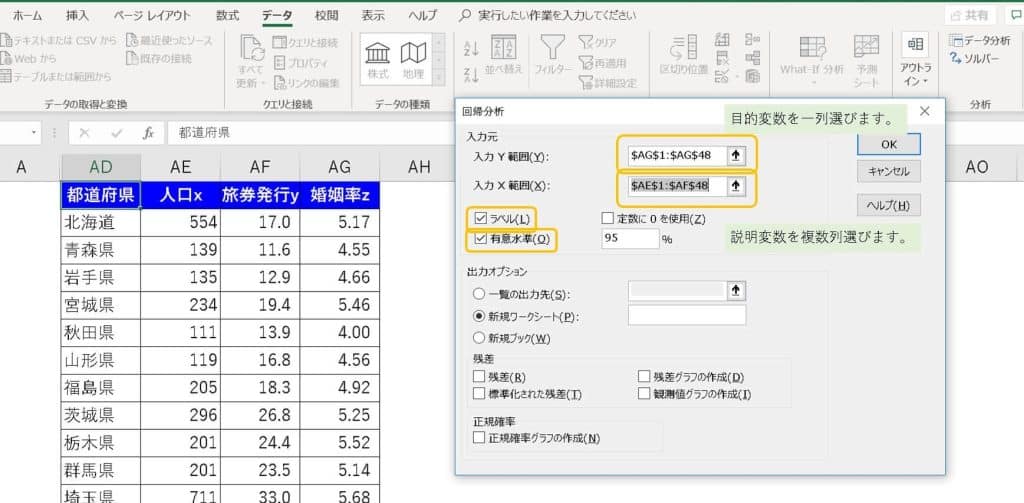
Task: Select the 株式 data type icon
Action: coord(377,59)
